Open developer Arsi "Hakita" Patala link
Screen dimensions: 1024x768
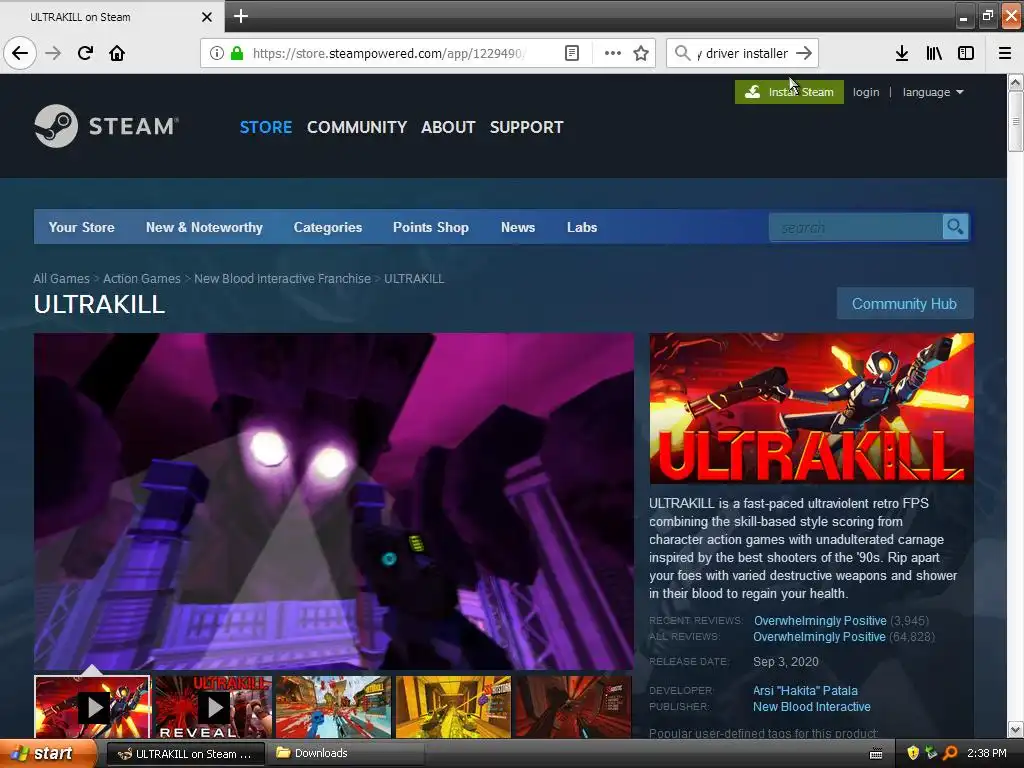(x=805, y=690)
